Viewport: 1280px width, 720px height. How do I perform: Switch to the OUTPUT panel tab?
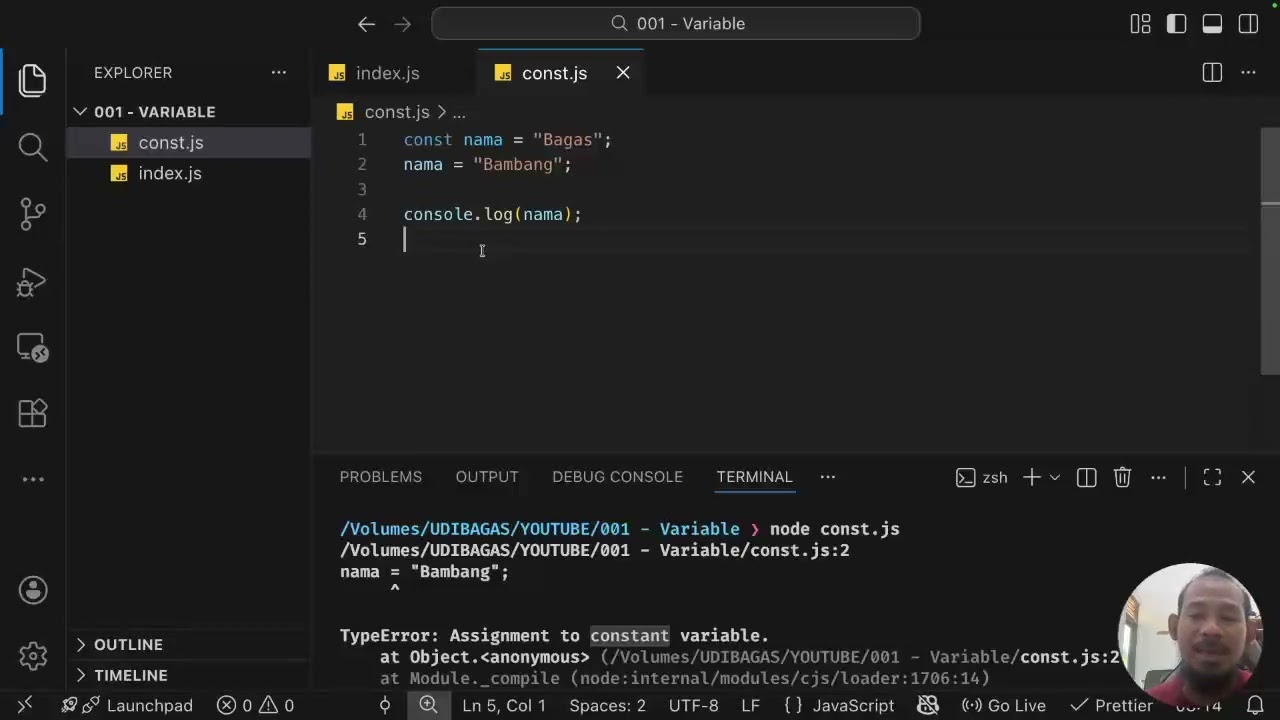[x=487, y=477]
